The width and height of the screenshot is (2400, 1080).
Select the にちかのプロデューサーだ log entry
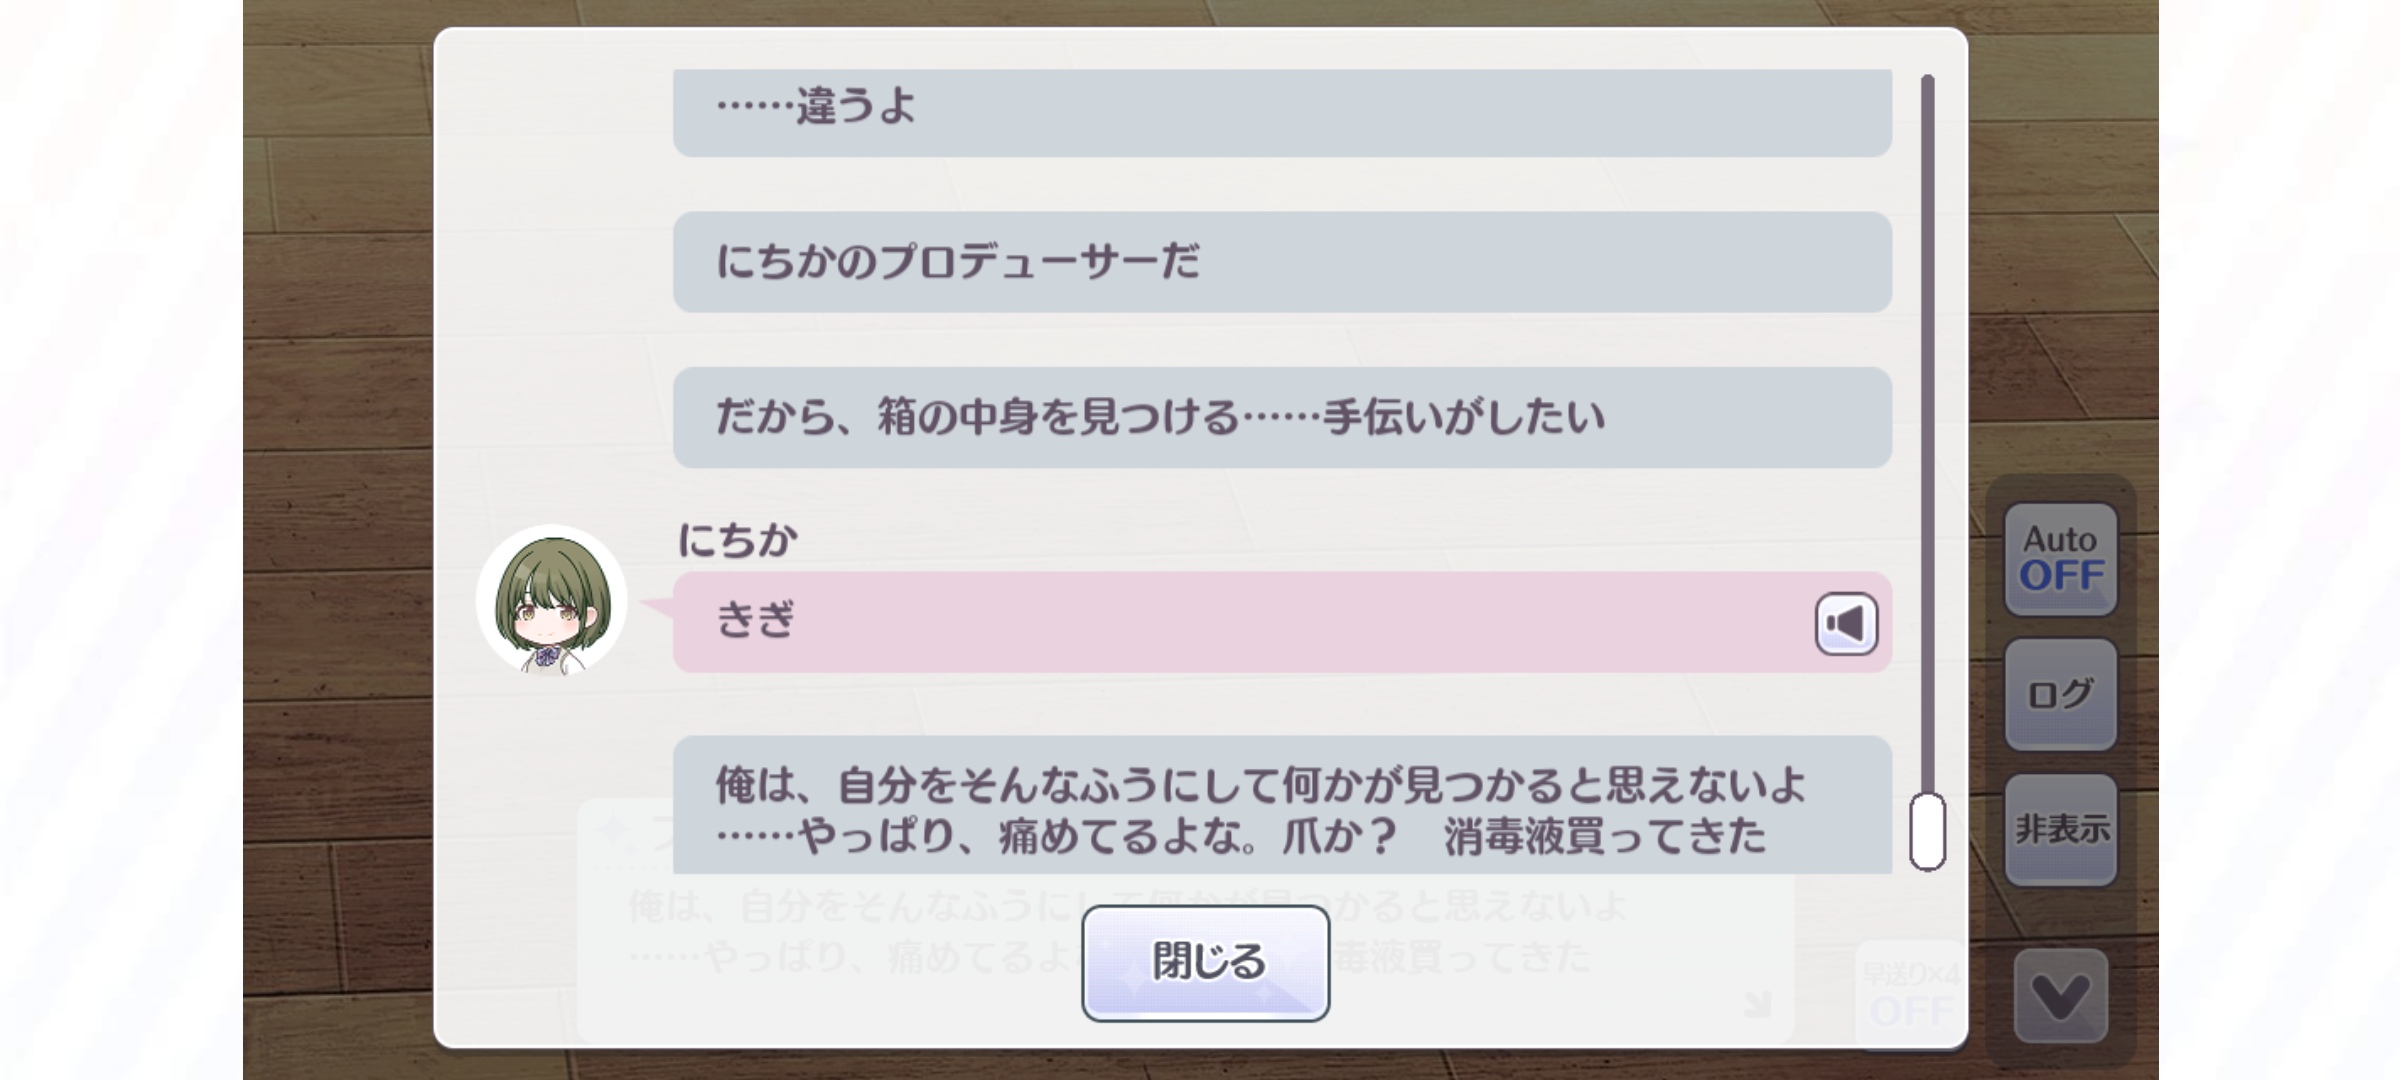[1282, 262]
